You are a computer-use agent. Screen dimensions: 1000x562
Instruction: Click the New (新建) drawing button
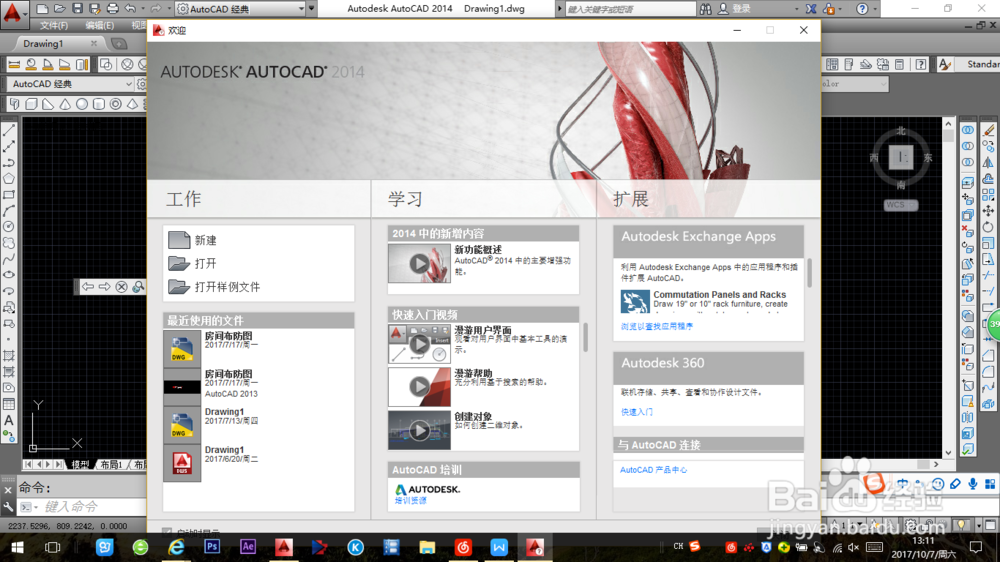point(193,240)
